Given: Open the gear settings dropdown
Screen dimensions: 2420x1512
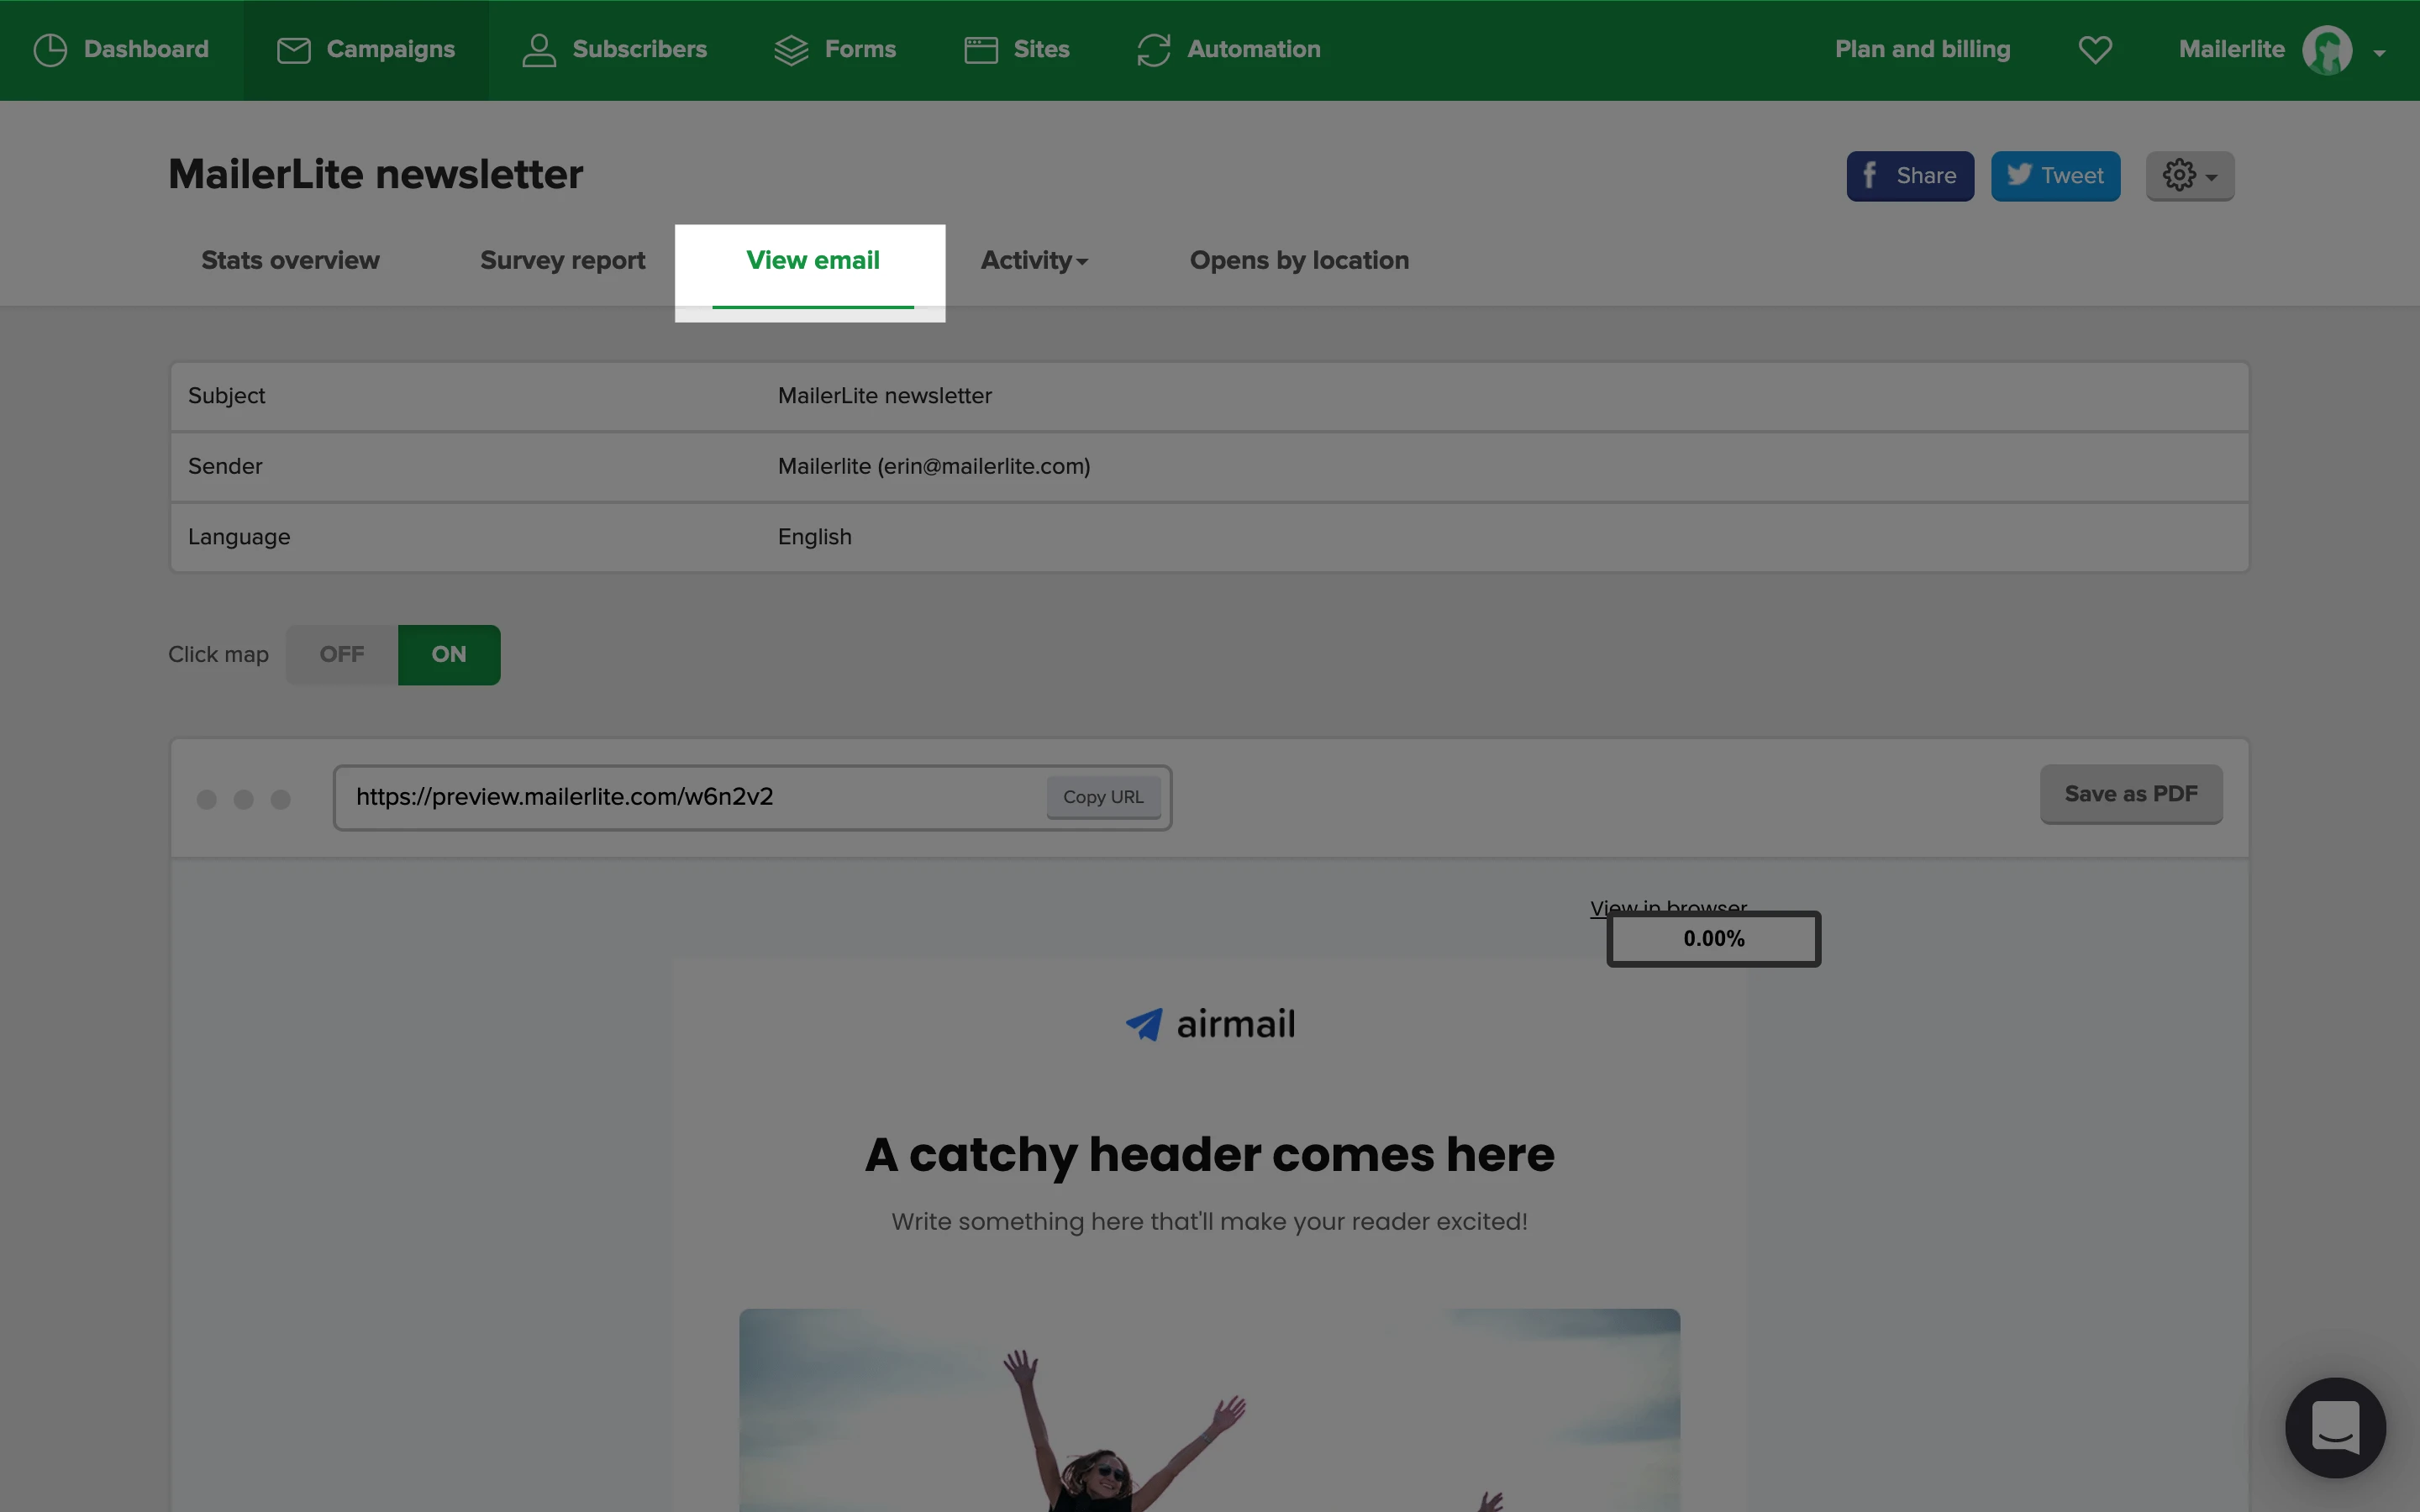Looking at the screenshot, I should (x=2189, y=176).
